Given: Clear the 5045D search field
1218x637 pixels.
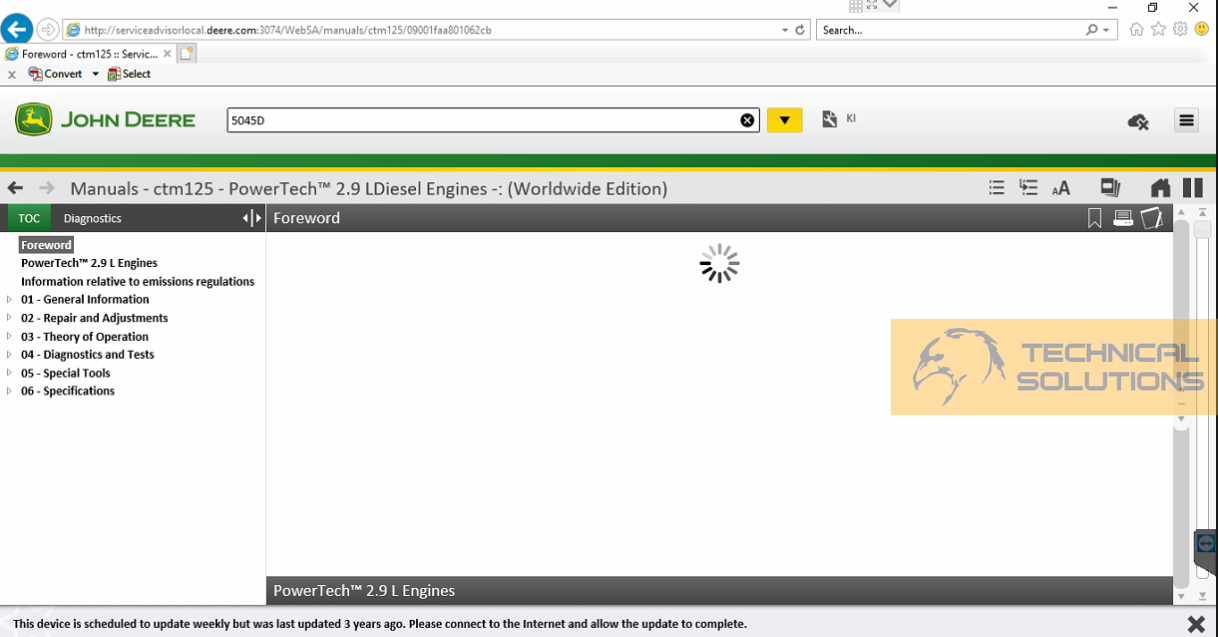Looking at the screenshot, I should pos(747,121).
